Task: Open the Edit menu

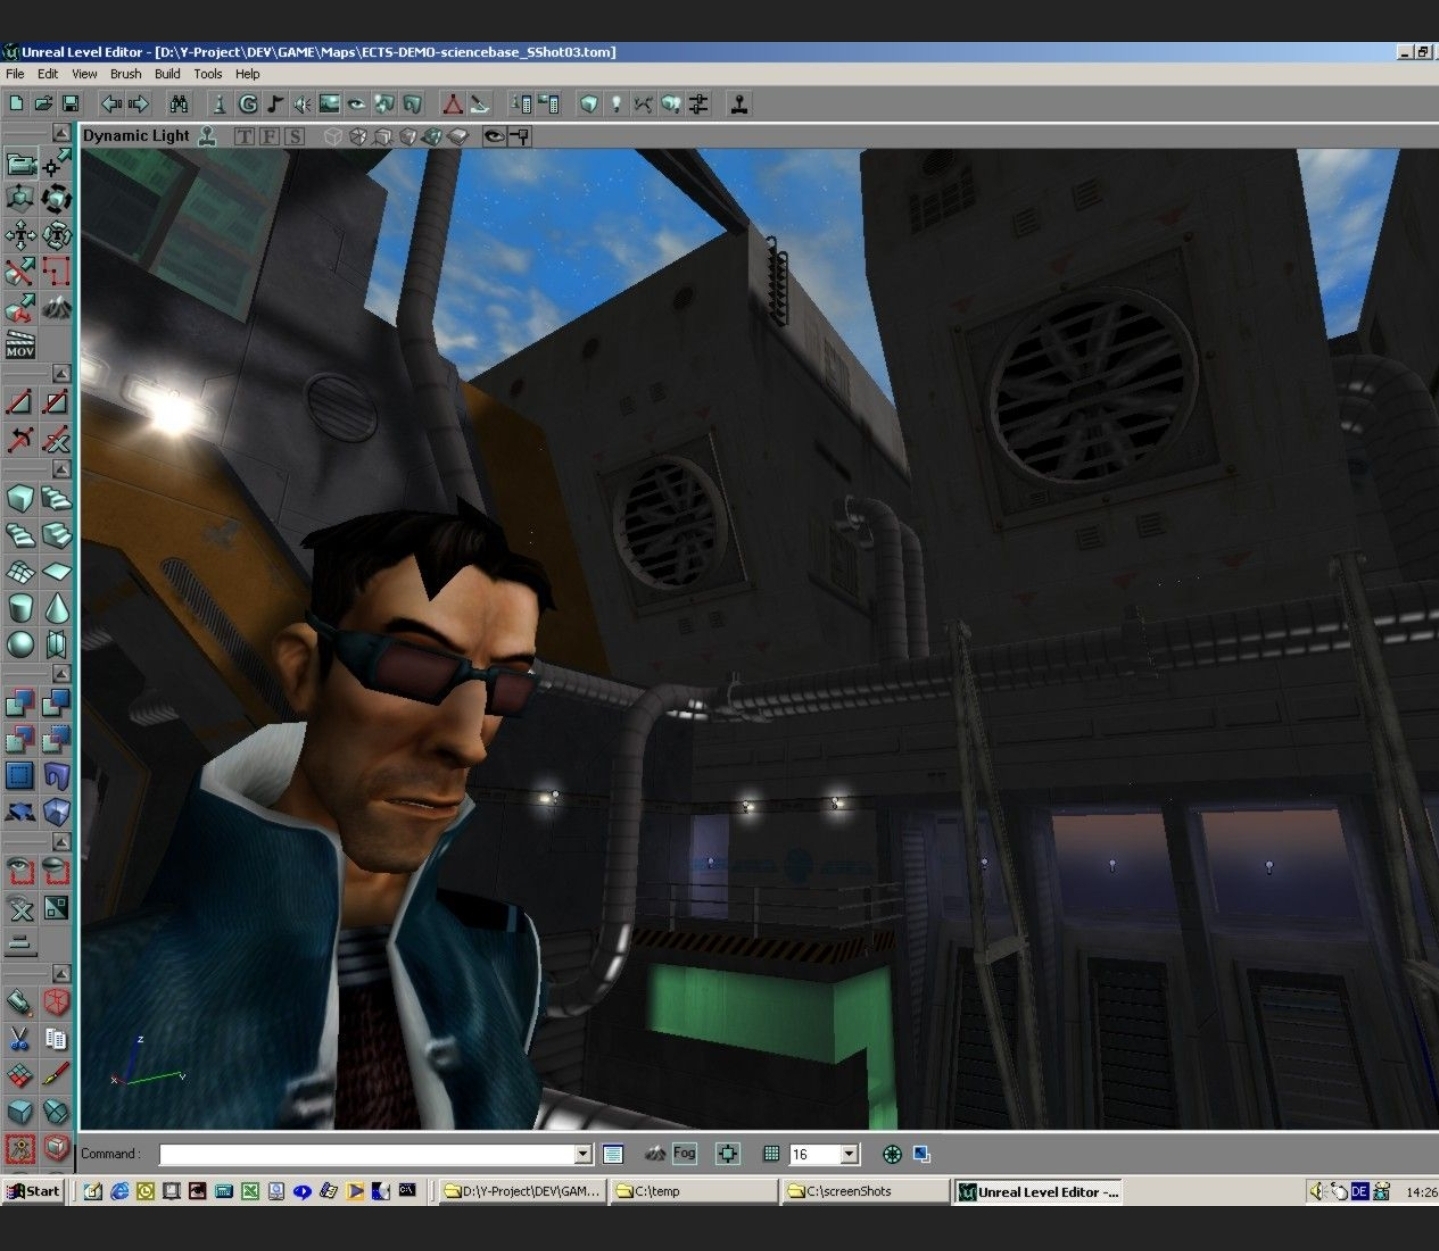Action: (x=48, y=74)
